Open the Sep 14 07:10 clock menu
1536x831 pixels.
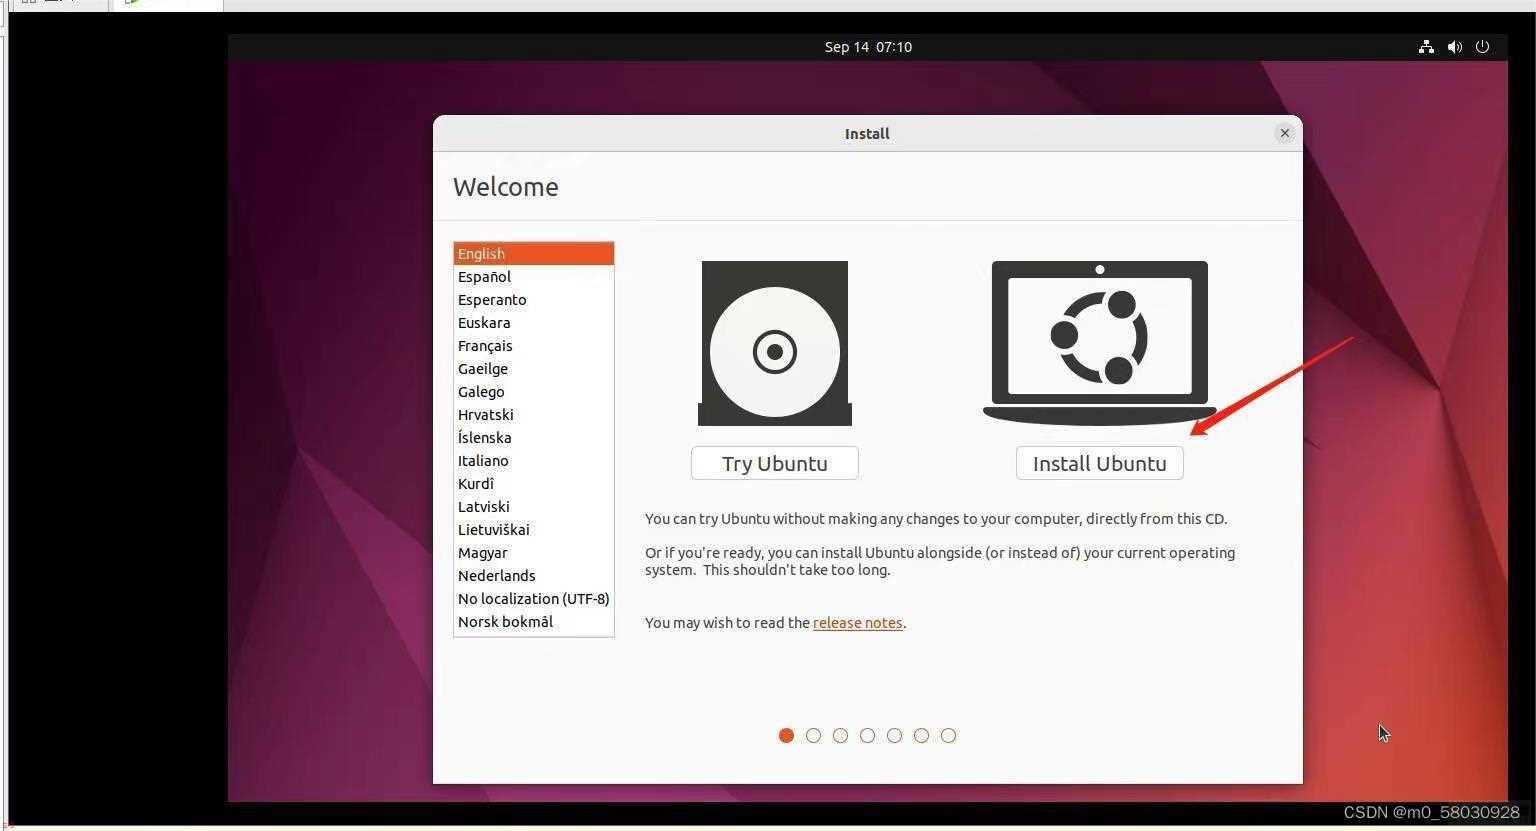(x=868, y=47)
